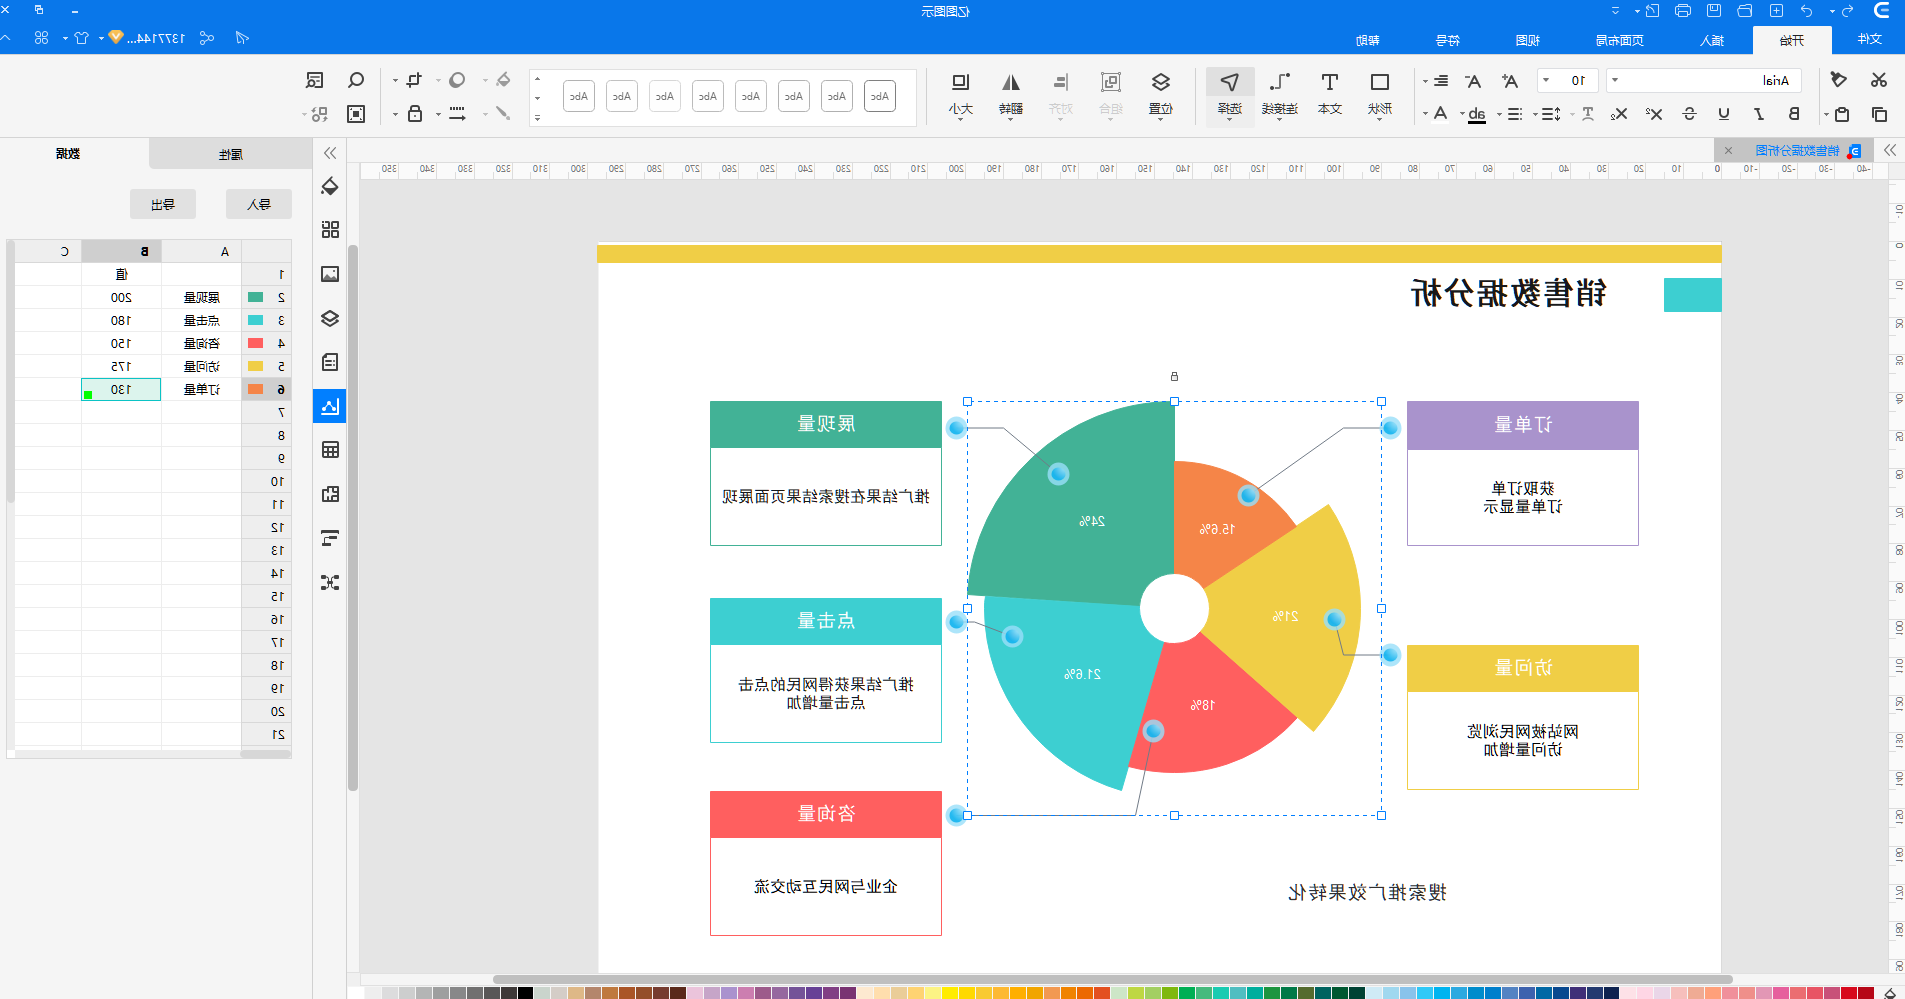Click the Cut scissors icon
This screenshot has height=999, width=1905.
point(1879,80)
